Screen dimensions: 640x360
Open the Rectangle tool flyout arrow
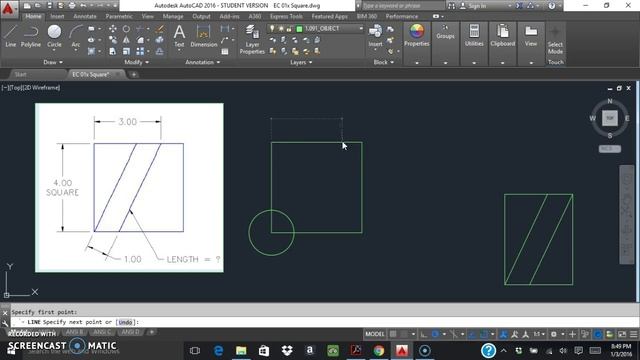point(99,29)
